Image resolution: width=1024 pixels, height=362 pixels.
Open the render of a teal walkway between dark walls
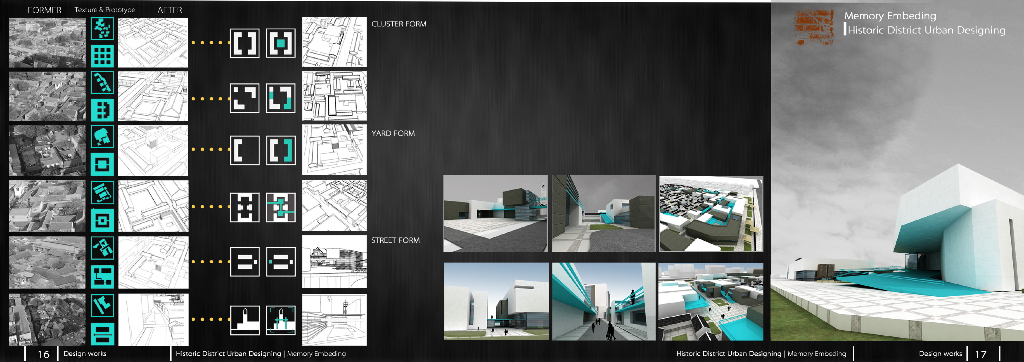pyautogui.click(x=603, y=214)
